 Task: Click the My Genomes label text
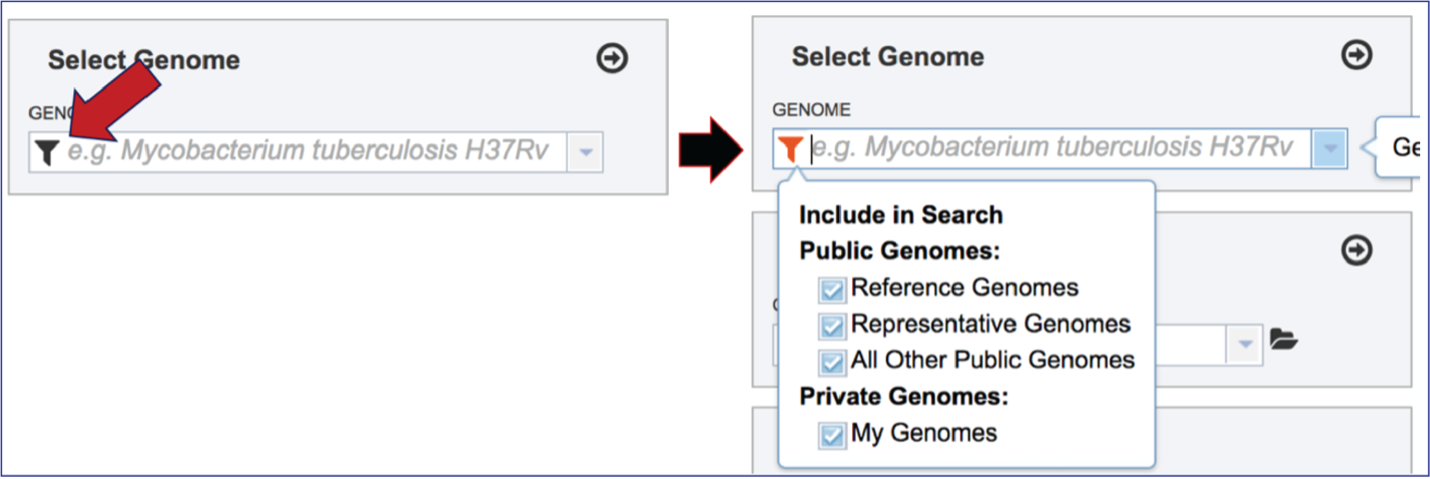pos(924,434)
